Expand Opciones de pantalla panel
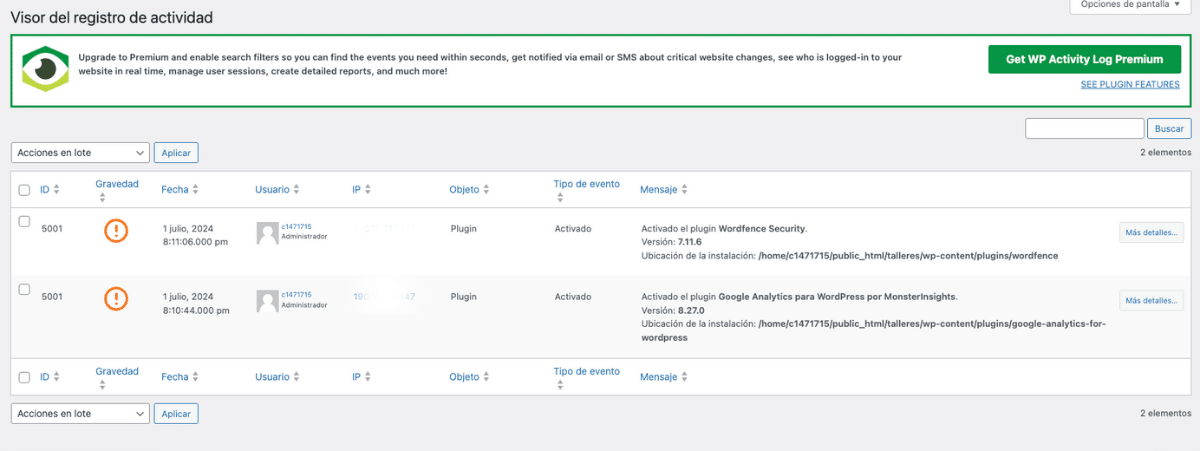1200x451 pixels. [1130, 5]
